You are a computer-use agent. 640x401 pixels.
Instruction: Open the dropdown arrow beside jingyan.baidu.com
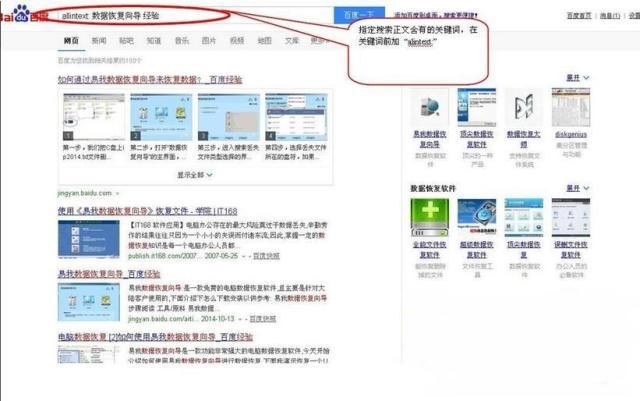pyautogui.click(x=118, y=194)
